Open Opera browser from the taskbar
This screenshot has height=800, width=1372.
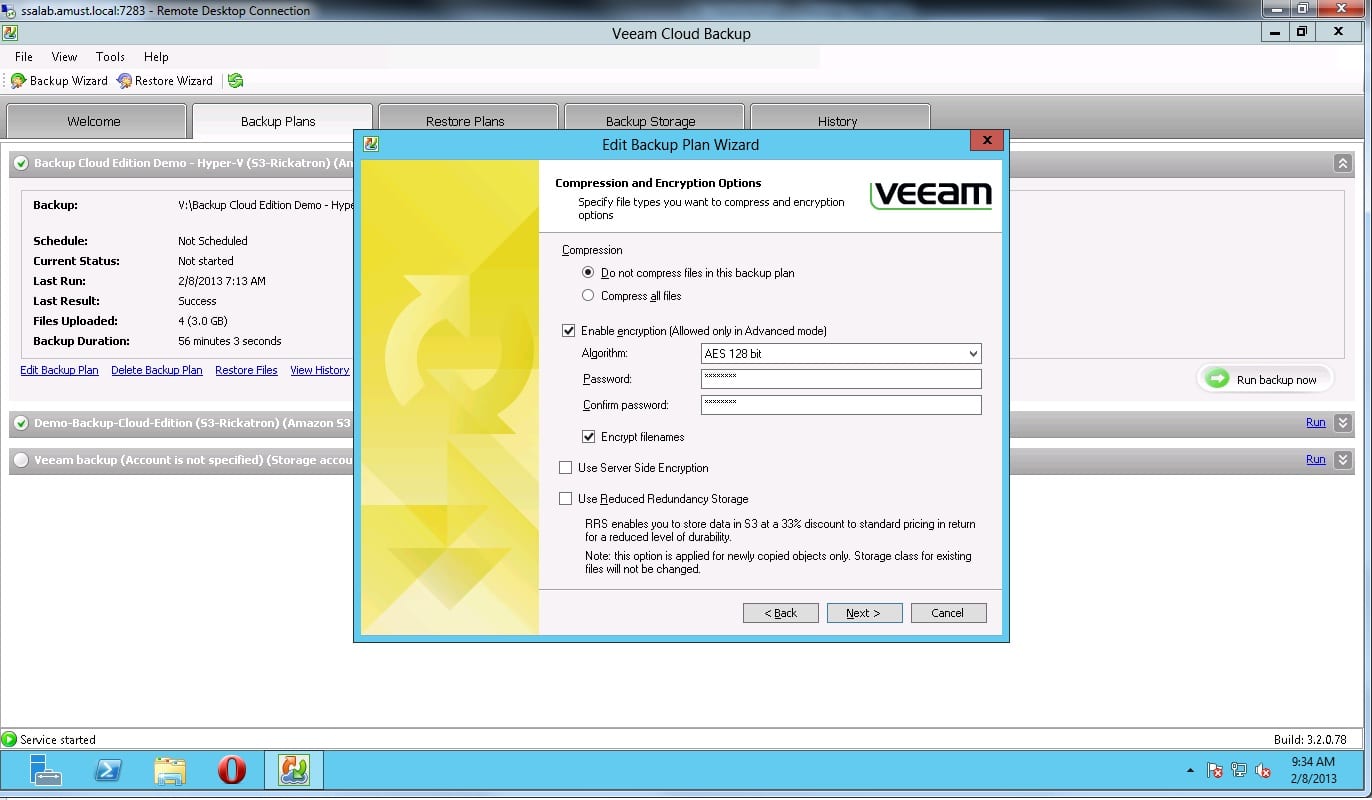click(x=232, y=770)
